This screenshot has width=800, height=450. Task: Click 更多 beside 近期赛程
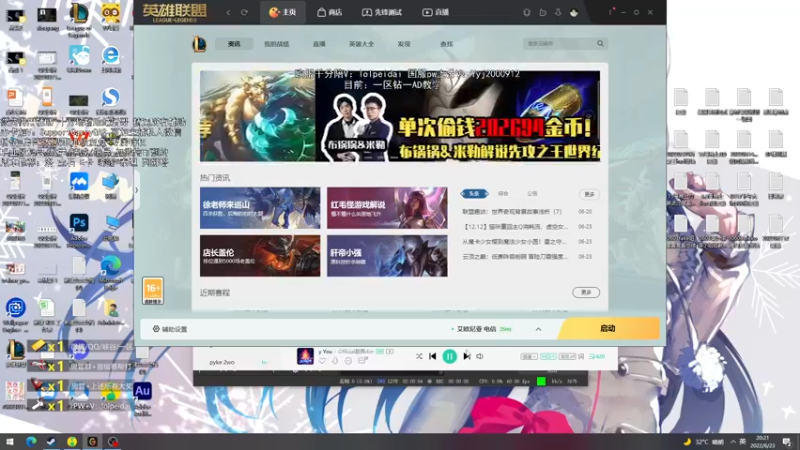[586, 292]
